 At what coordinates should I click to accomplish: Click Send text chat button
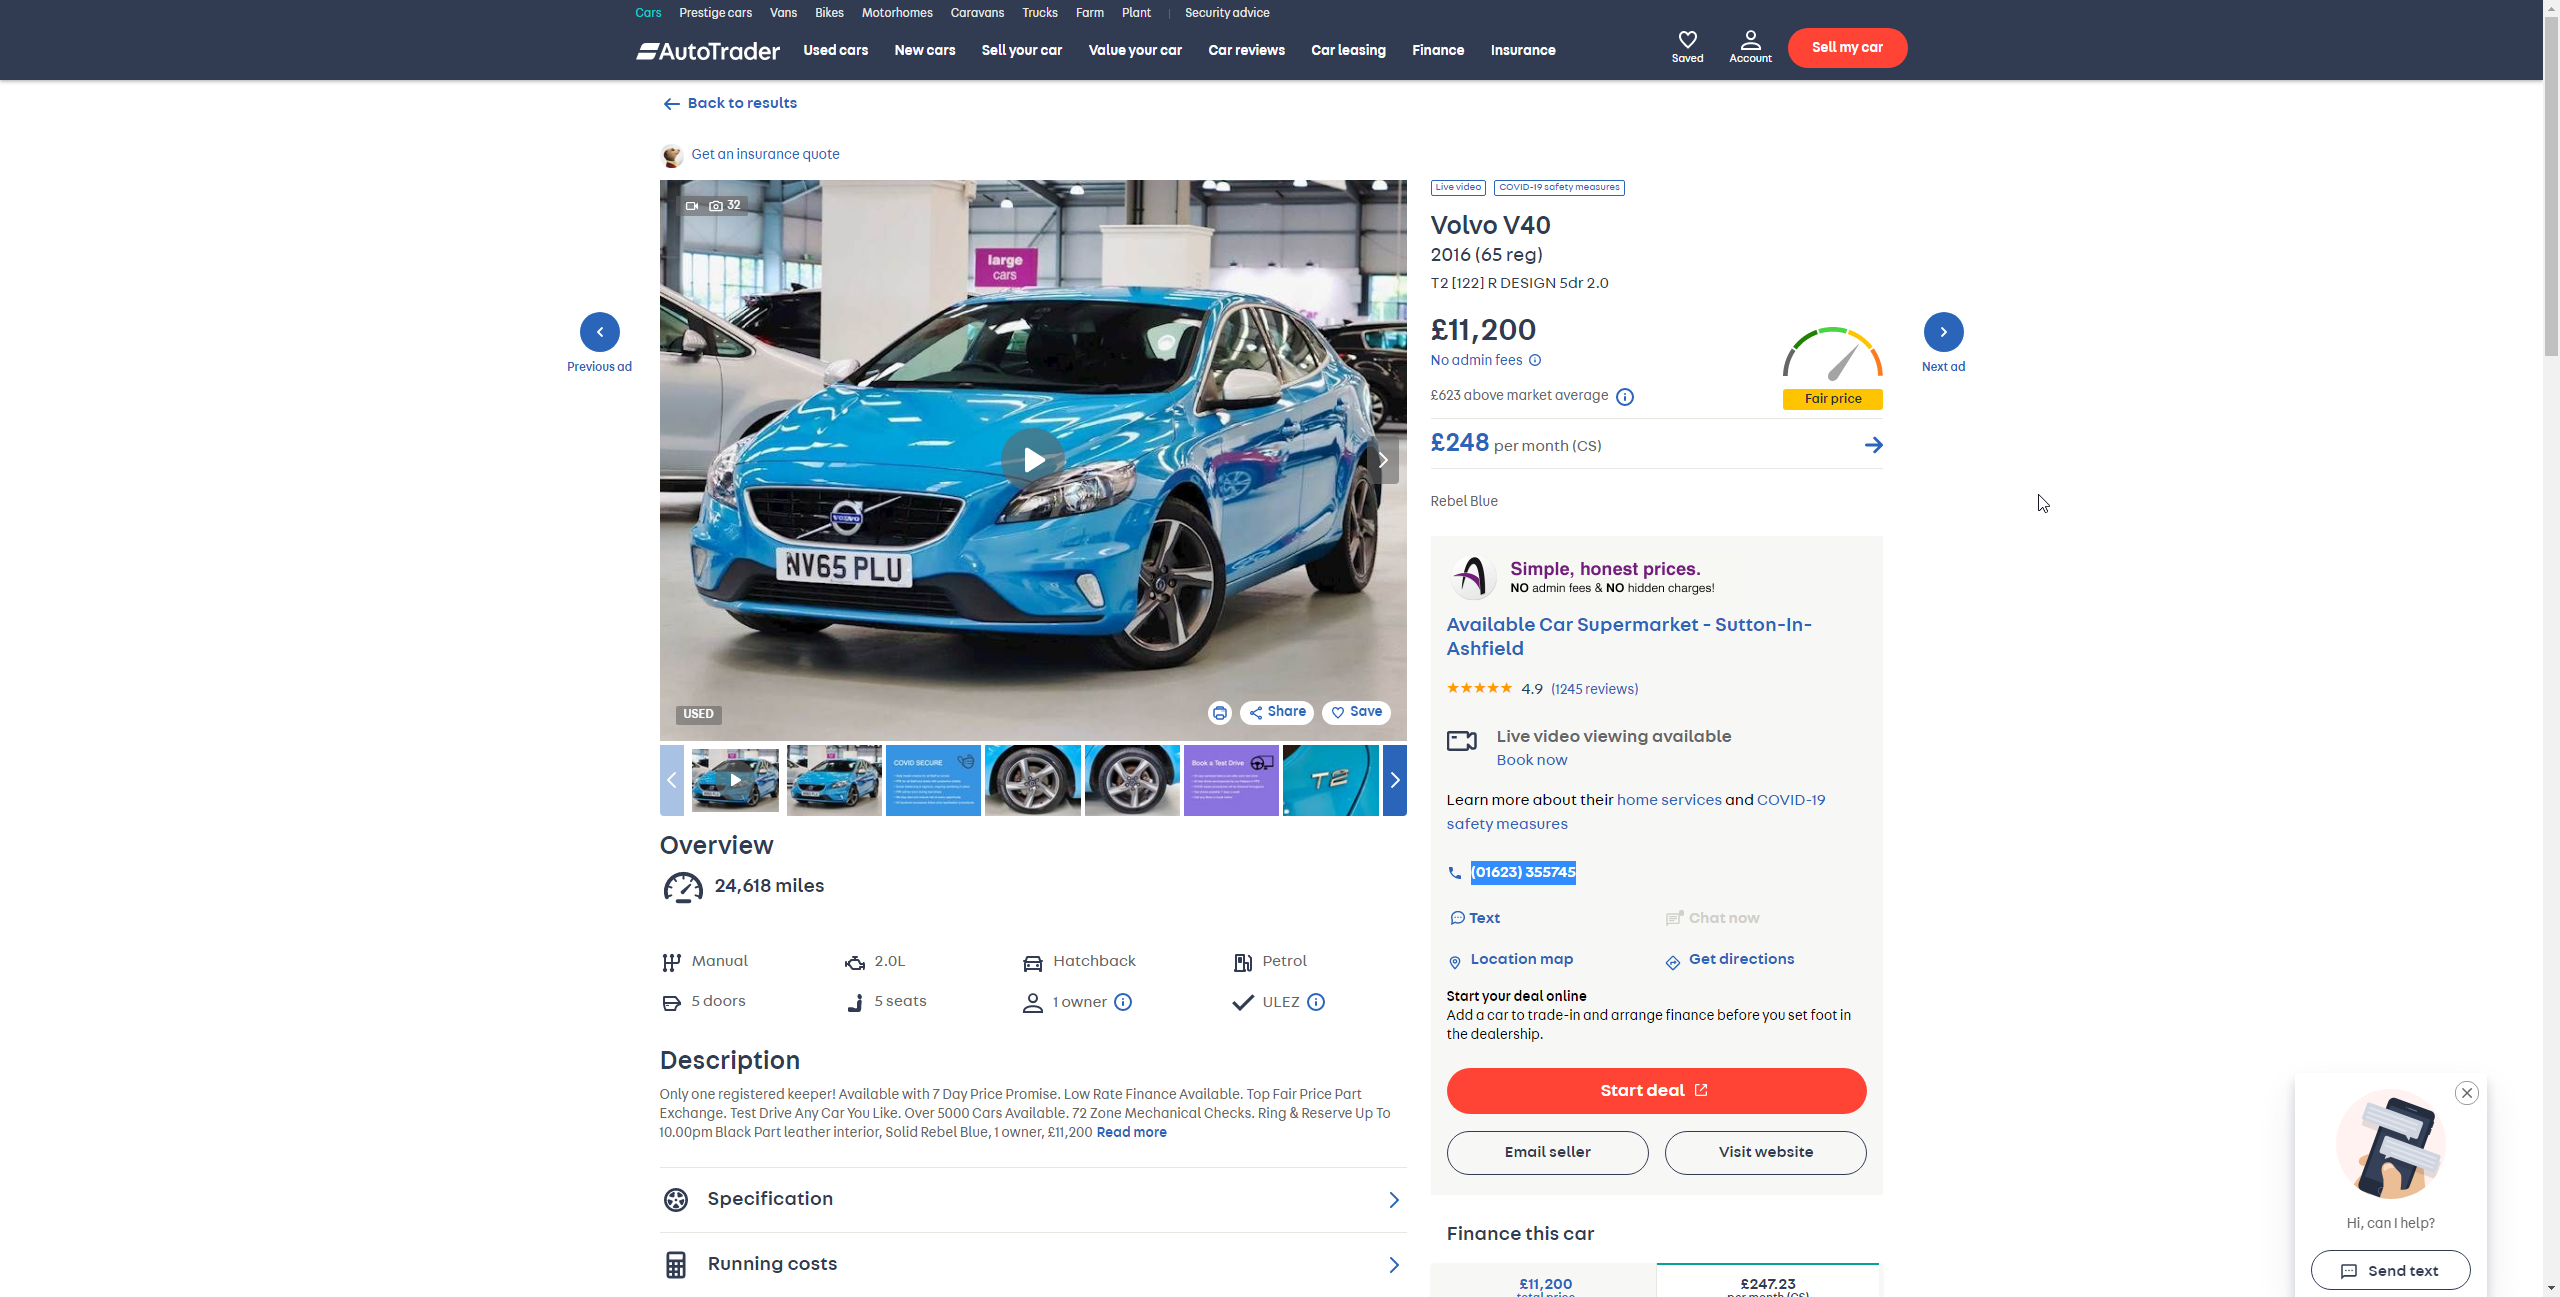click(2390, 1270)
